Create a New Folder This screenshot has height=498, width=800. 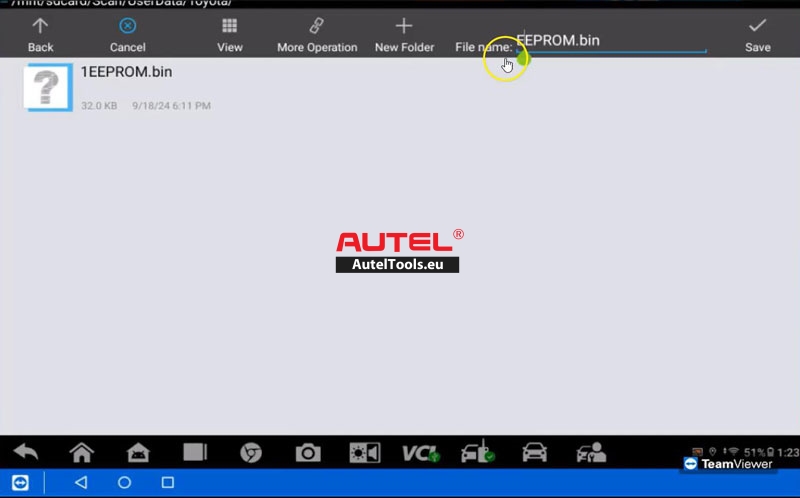pos(404,33)
